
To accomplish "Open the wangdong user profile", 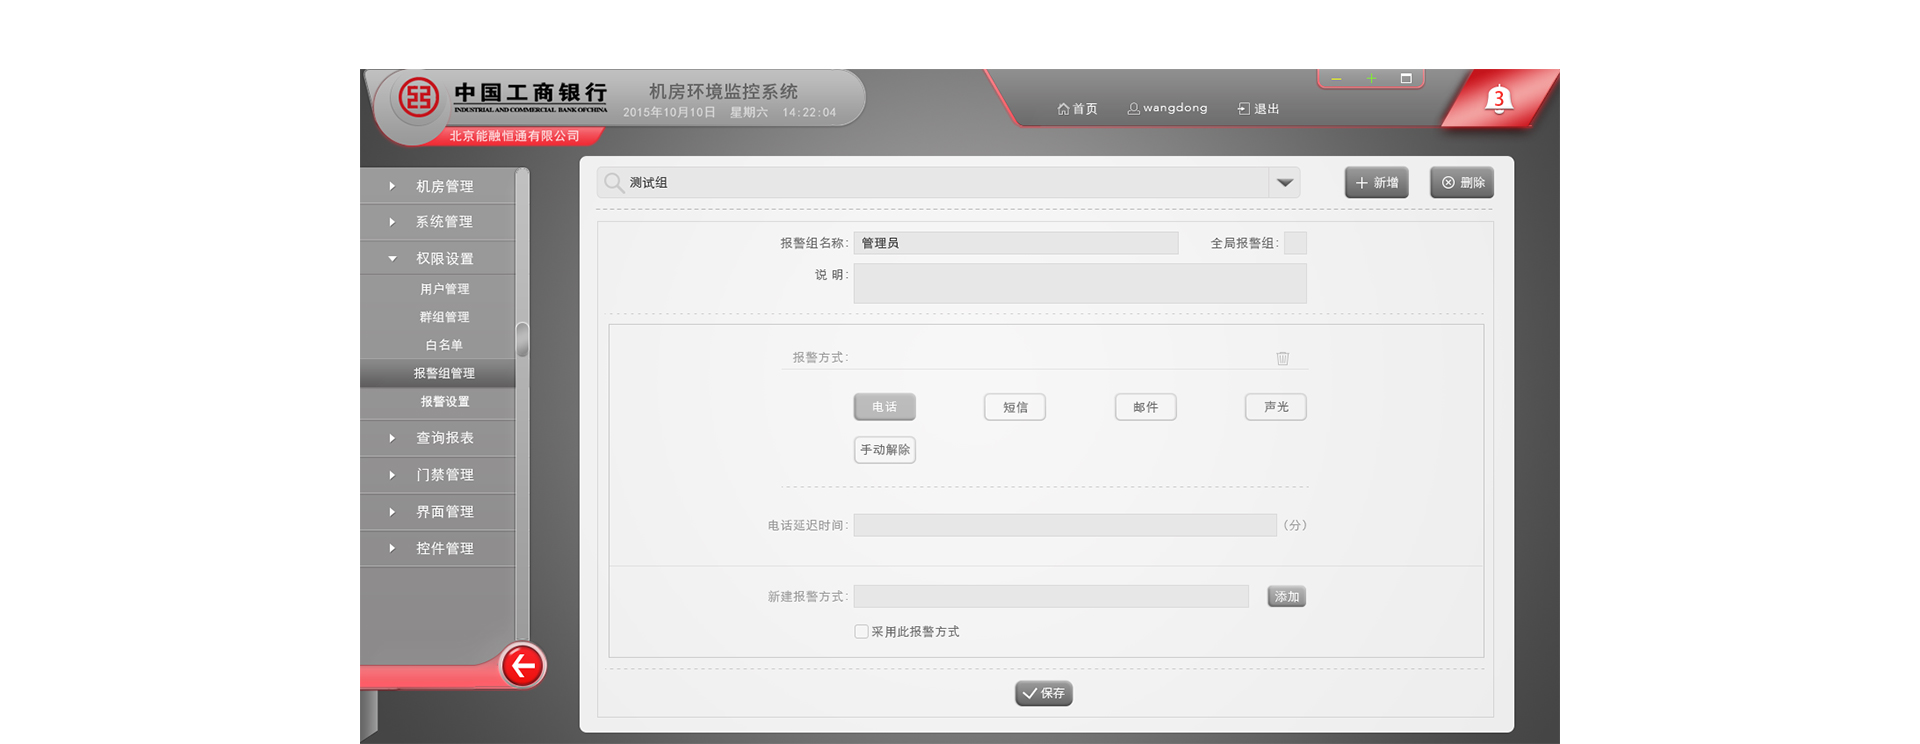I will tap(1168, 108).
